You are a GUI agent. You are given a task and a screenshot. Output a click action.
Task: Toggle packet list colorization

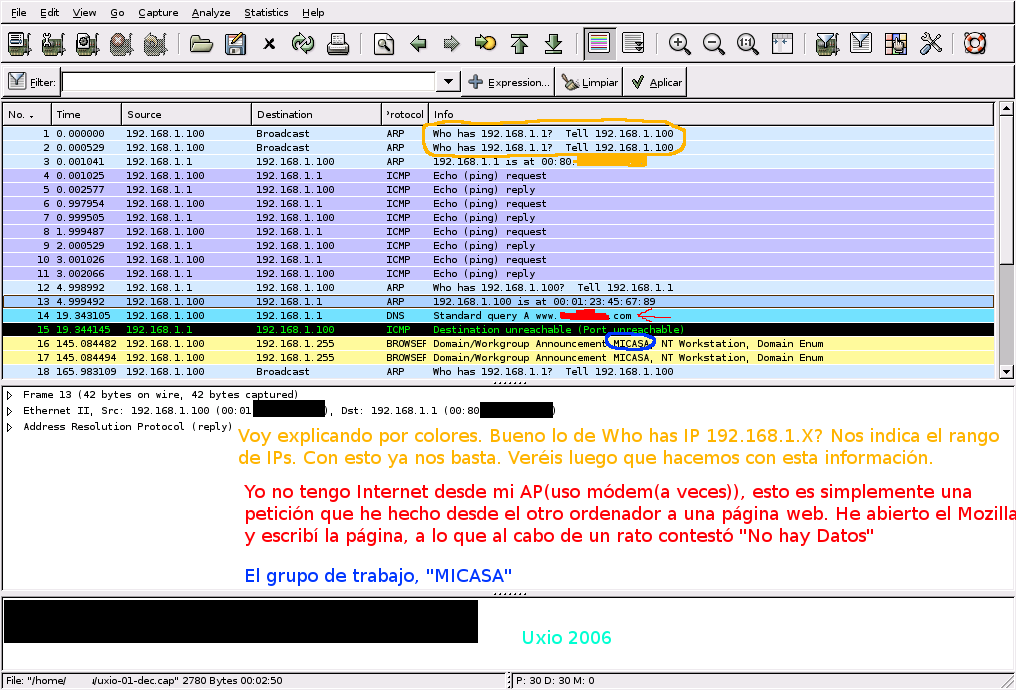point(599,44)
